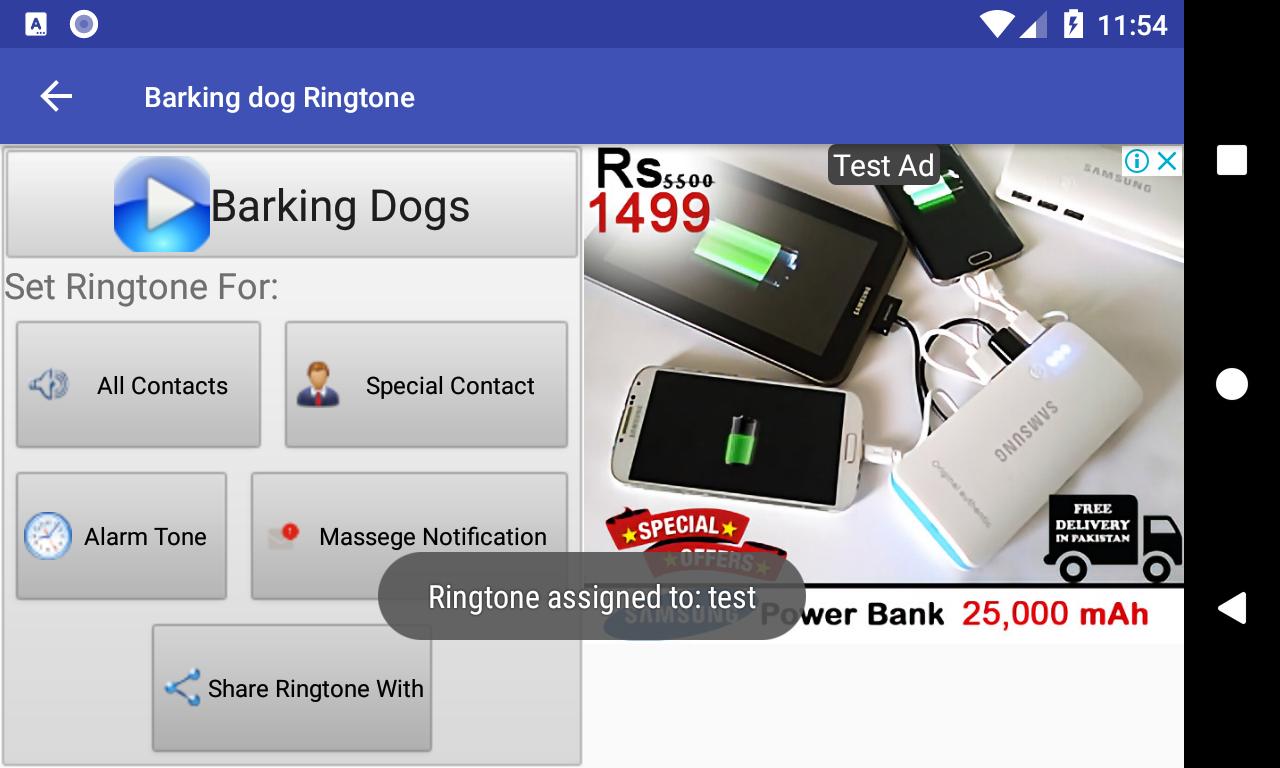This screenshot has height=768, width=1280.
Task: Tap the Power Bank 25,000 mAh ad text
Action: point(955,613)
